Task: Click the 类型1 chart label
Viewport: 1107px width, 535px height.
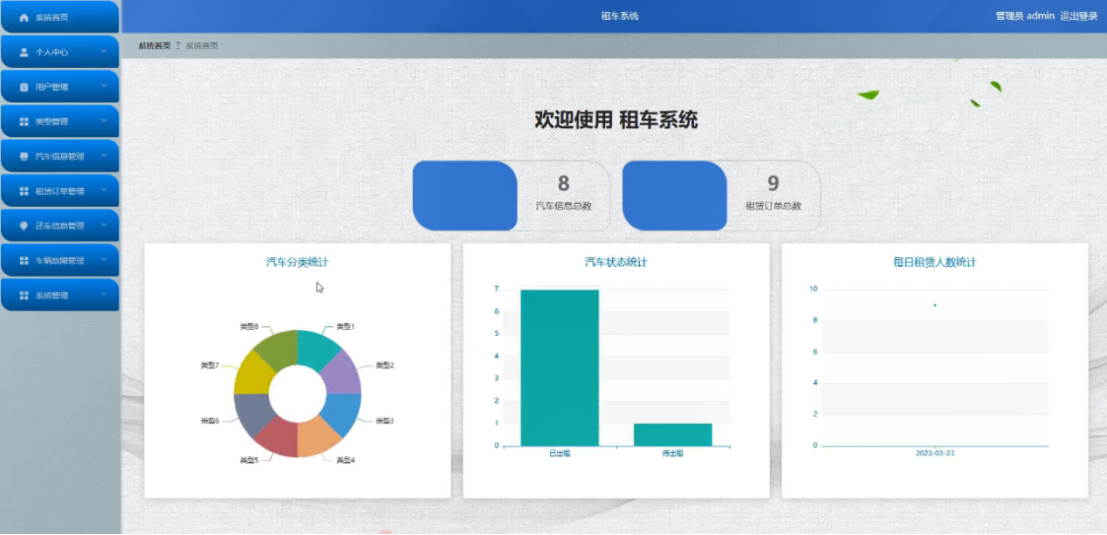Action: click(345, 327)
